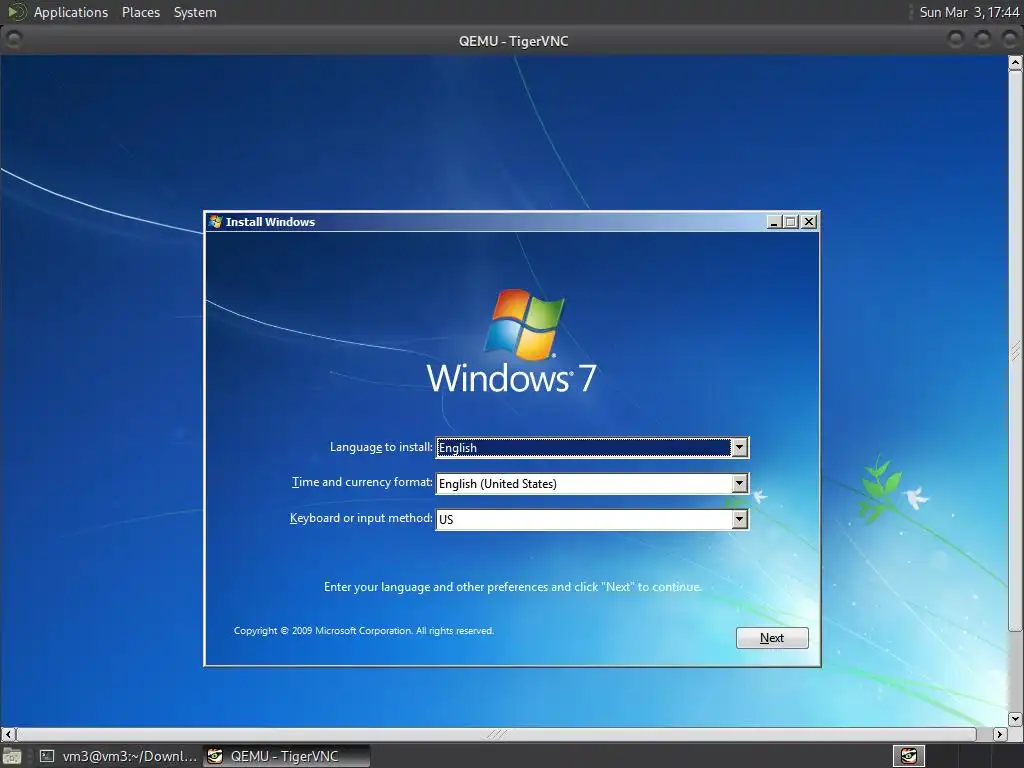The width and height of the screenshot is (1024, 768).
Task: Maximize the QEMU - TigerVNC window
Action: pos(983,40)
